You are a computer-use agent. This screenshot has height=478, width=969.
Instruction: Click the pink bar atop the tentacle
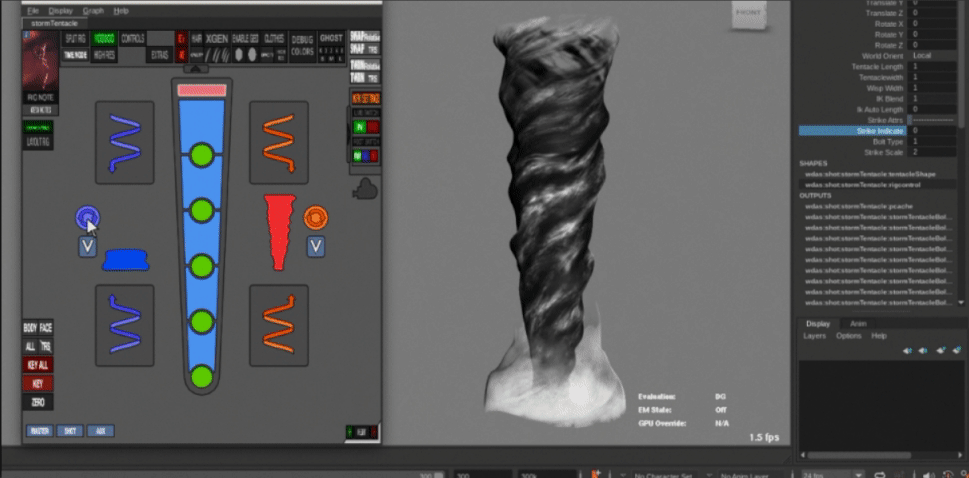[202, 90]
